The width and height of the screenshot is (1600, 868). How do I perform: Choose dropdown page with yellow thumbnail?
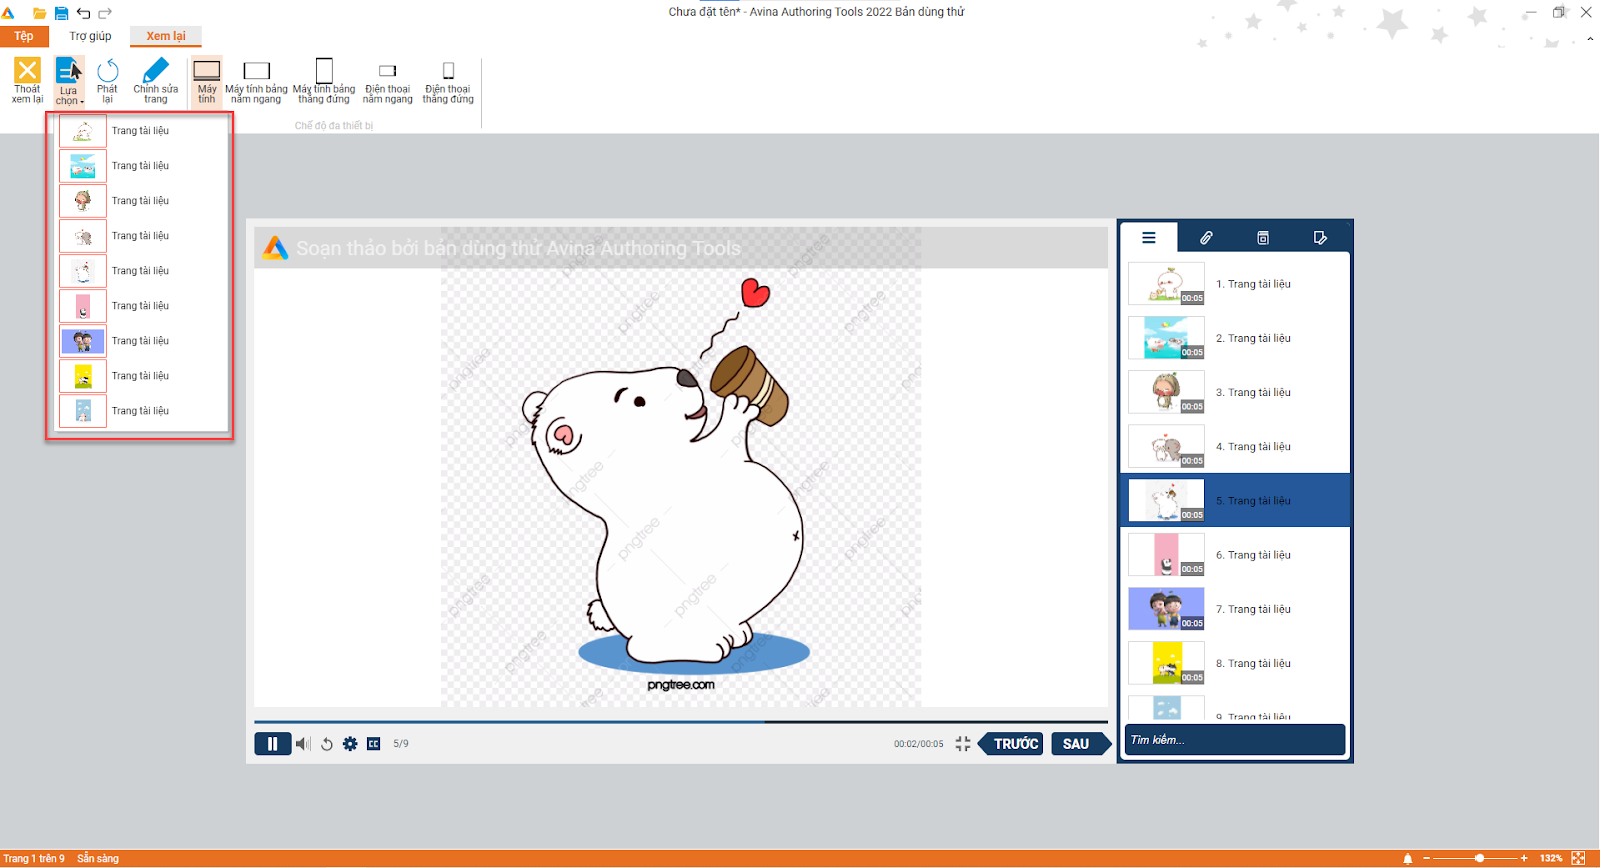coord(141,376)
